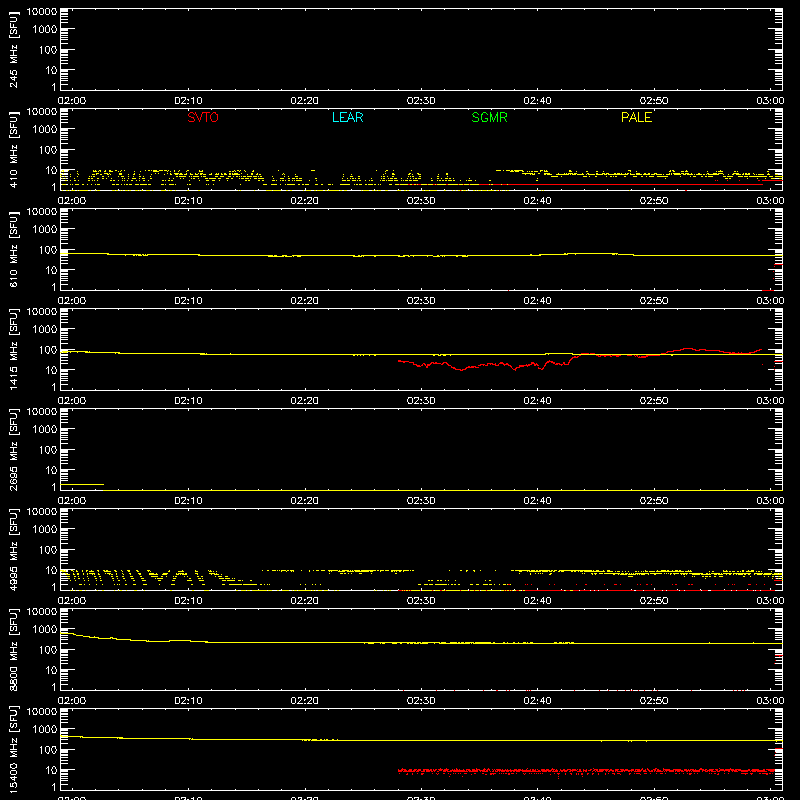Click the 02:50 time label under 1415 MHz panel
Screen dimensions: 800x800
coord(654,401)
